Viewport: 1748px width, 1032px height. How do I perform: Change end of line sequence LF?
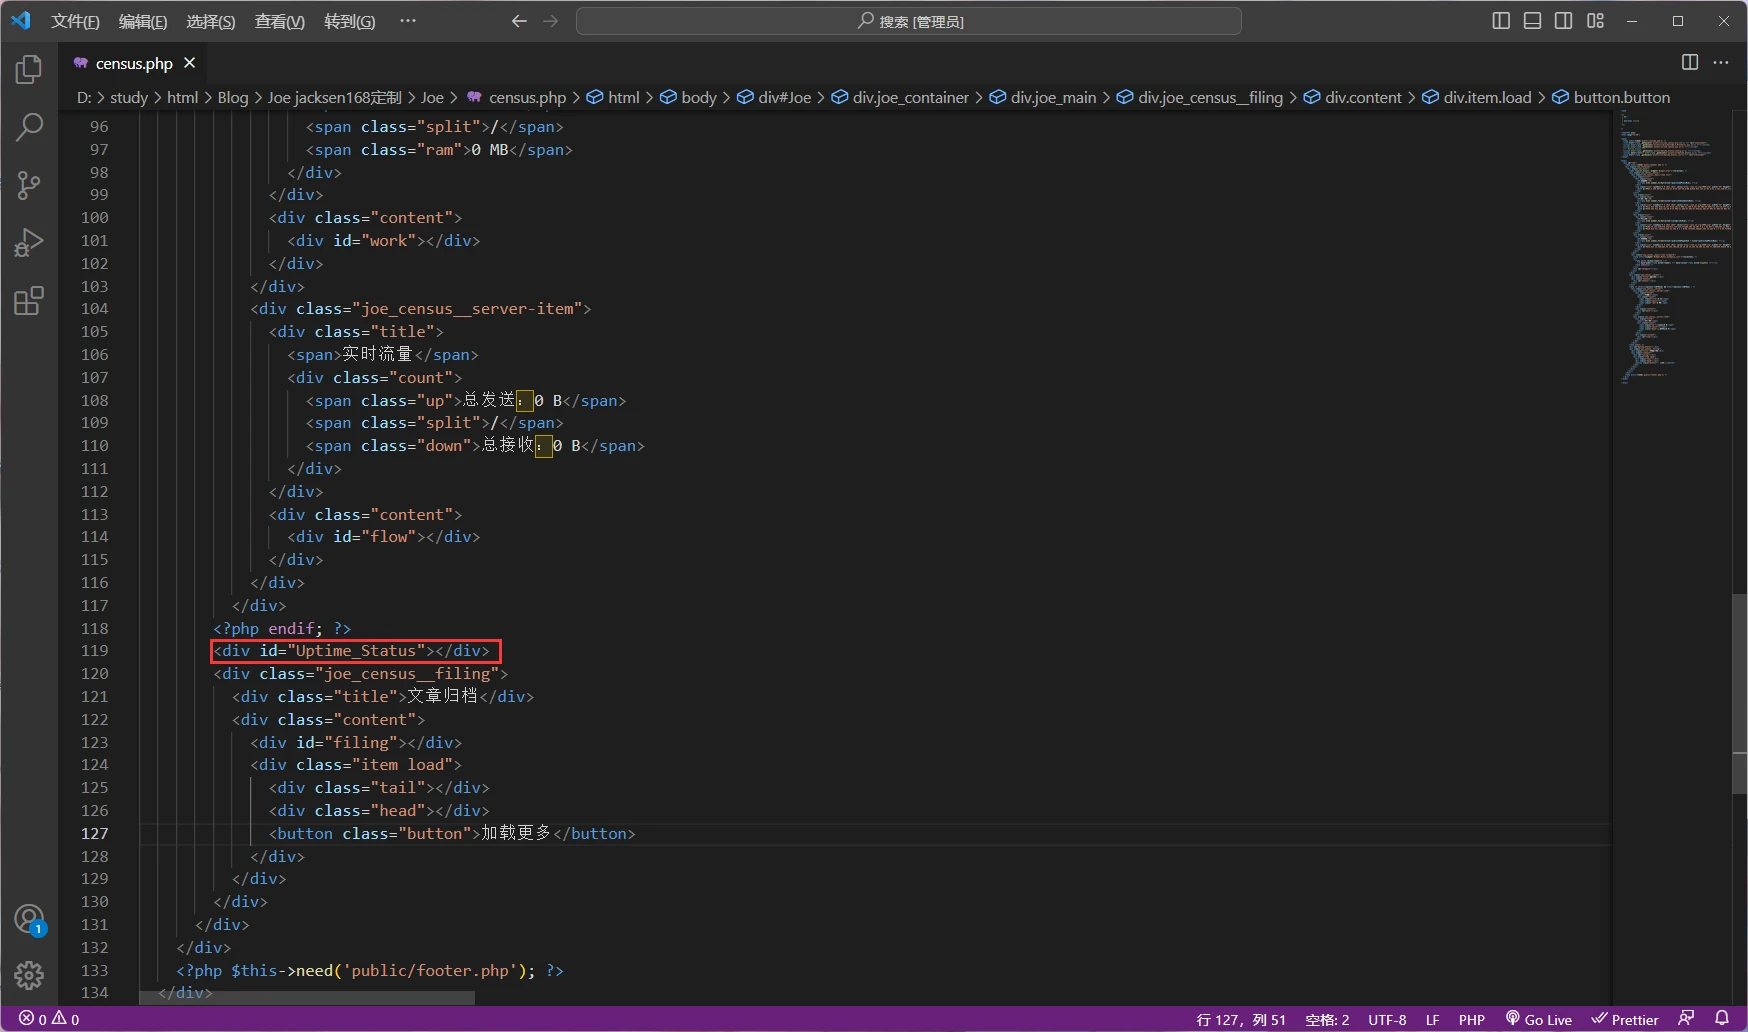(1432, 1019)
